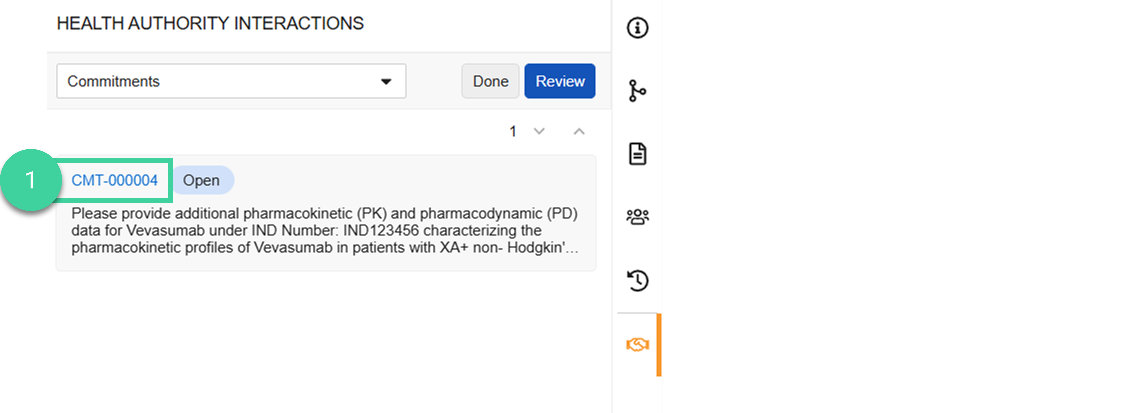
Task: Open the timeline history clock icon
Action: (x=638, y=281)
